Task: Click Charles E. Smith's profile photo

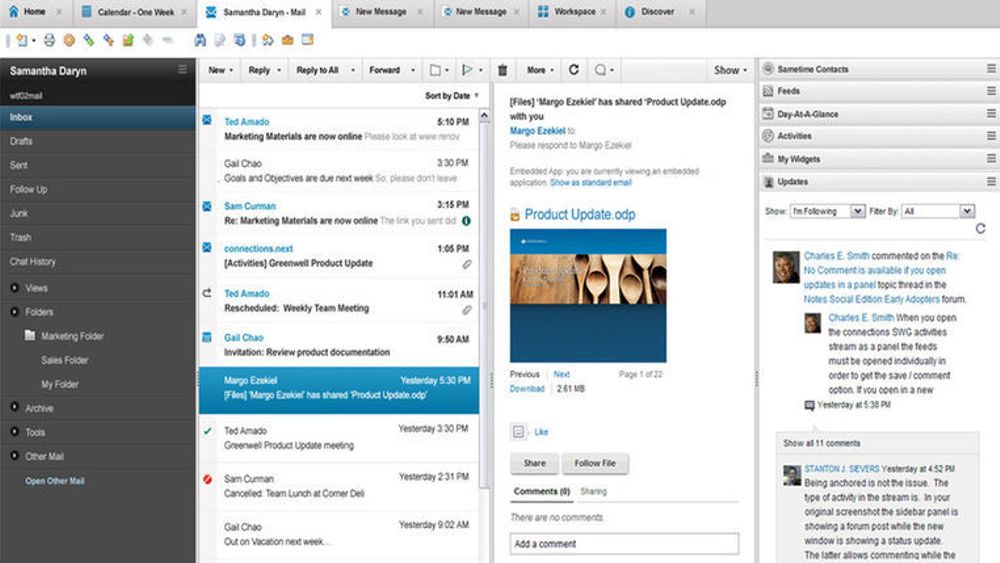Action: pyautogui.click(x=786, y=267)
